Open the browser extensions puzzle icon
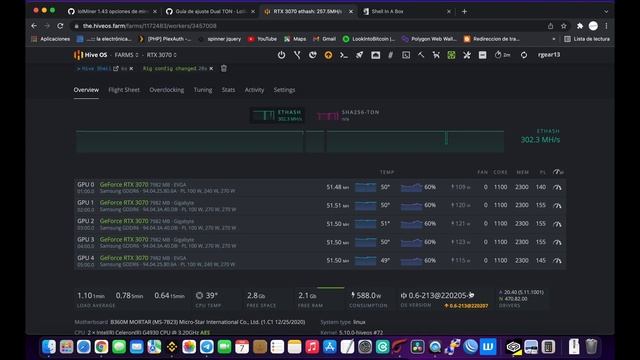 click(x=580, y=26)
